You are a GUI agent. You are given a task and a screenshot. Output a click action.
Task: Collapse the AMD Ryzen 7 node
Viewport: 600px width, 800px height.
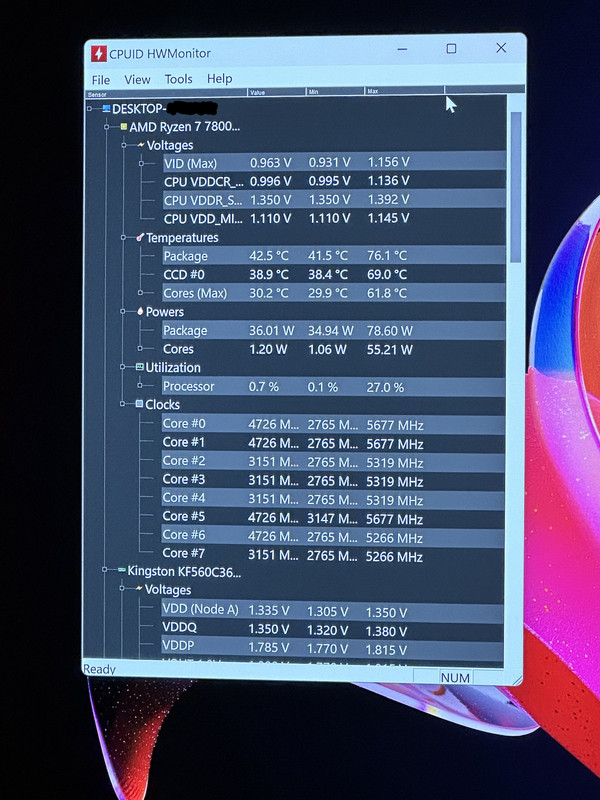(x=107, y=127)
